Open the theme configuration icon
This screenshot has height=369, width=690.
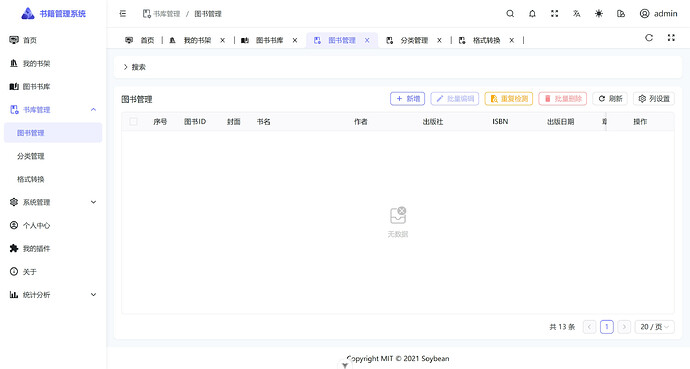pos(621,14)
